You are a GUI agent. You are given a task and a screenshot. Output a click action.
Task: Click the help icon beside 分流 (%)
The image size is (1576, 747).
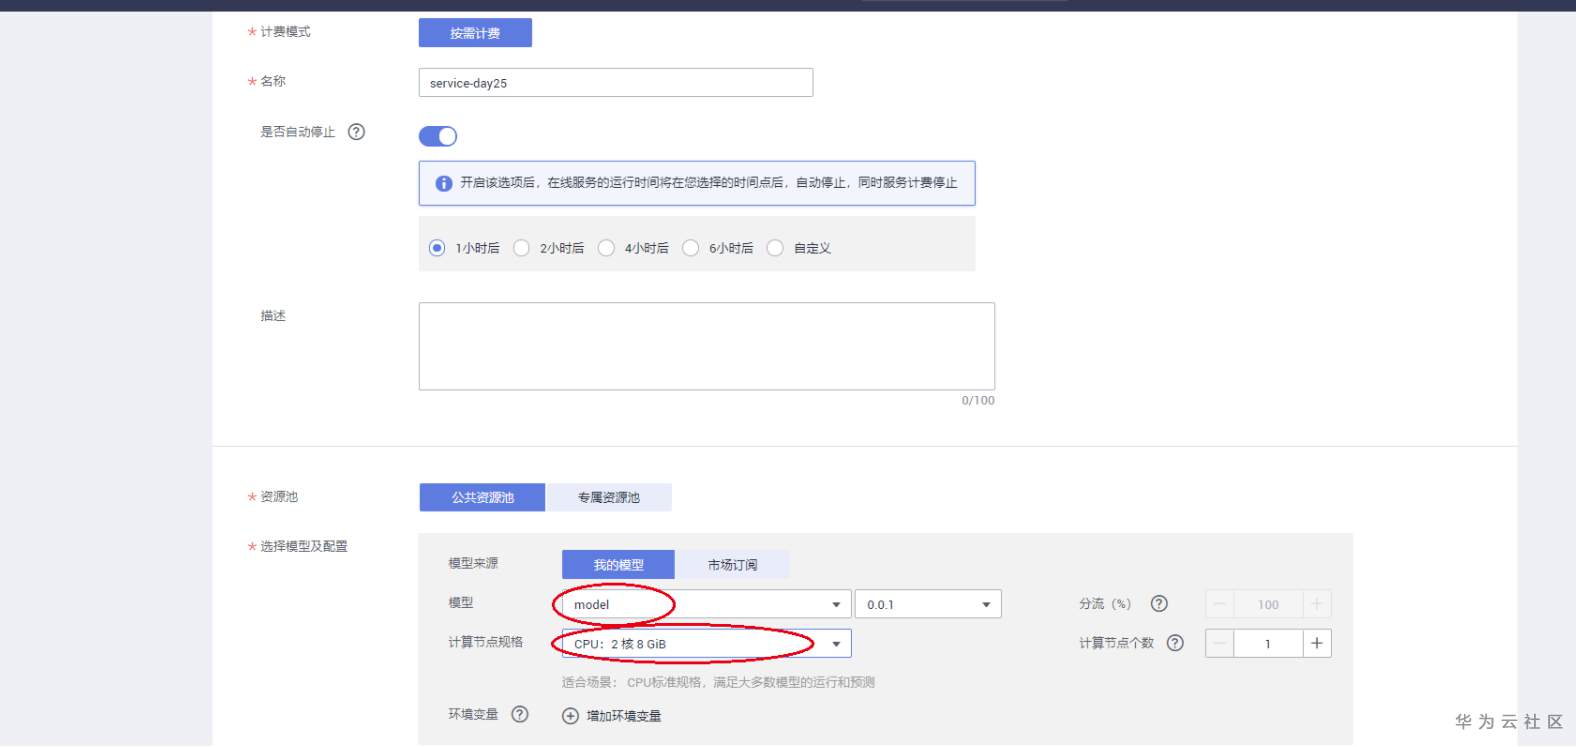click(1159, 604)
